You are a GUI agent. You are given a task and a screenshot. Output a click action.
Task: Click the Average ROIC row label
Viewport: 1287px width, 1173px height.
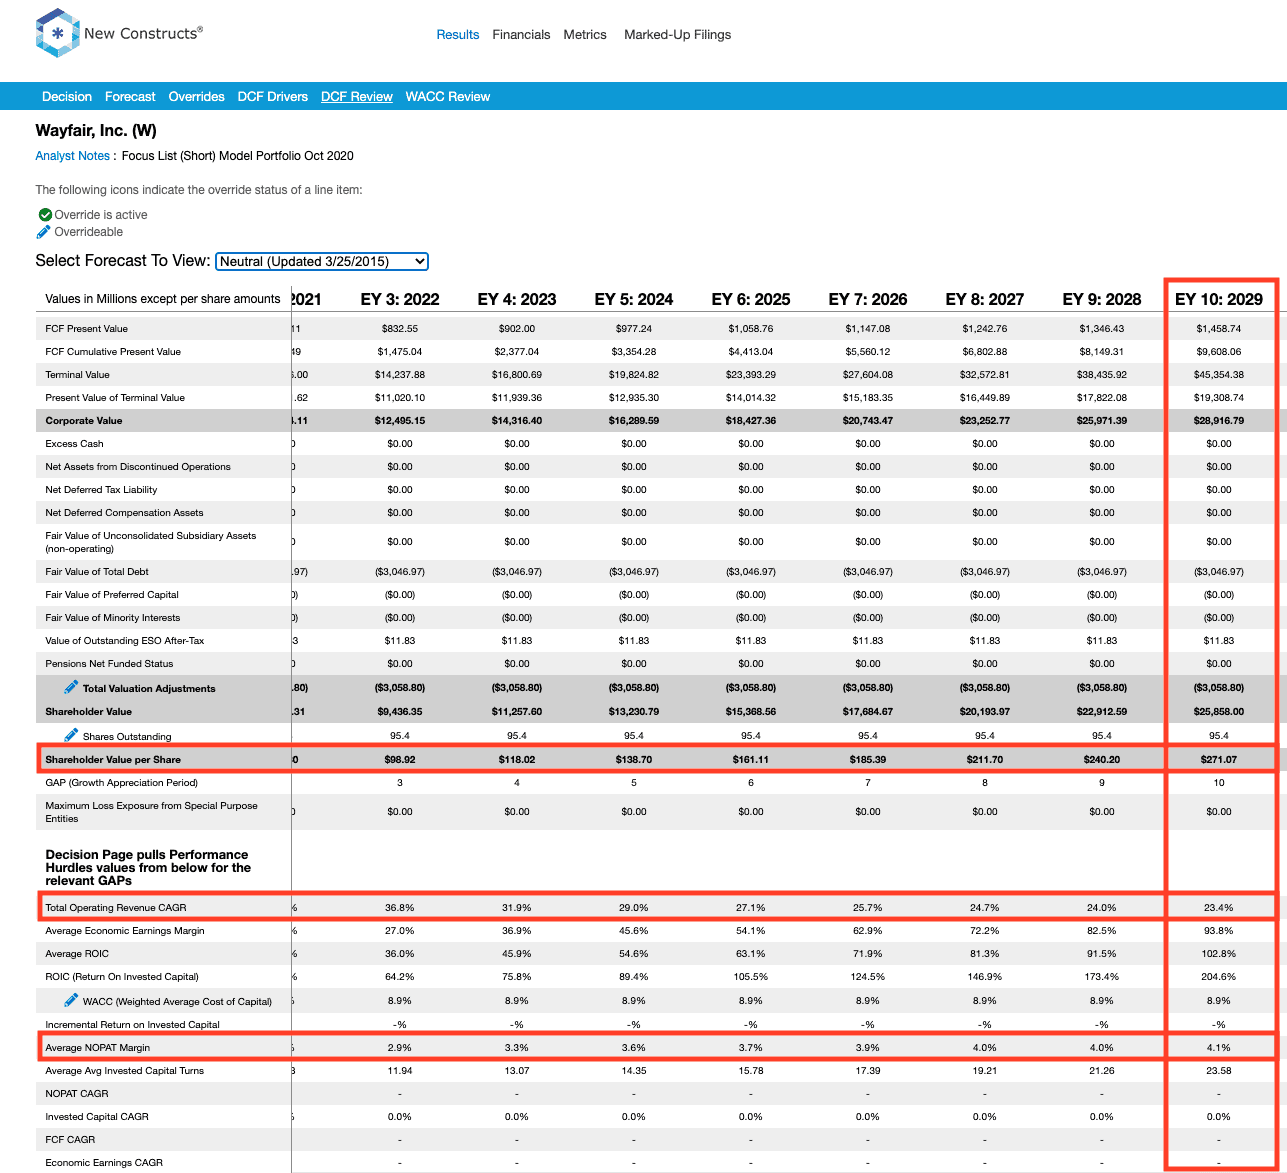(x=77, y=954)
